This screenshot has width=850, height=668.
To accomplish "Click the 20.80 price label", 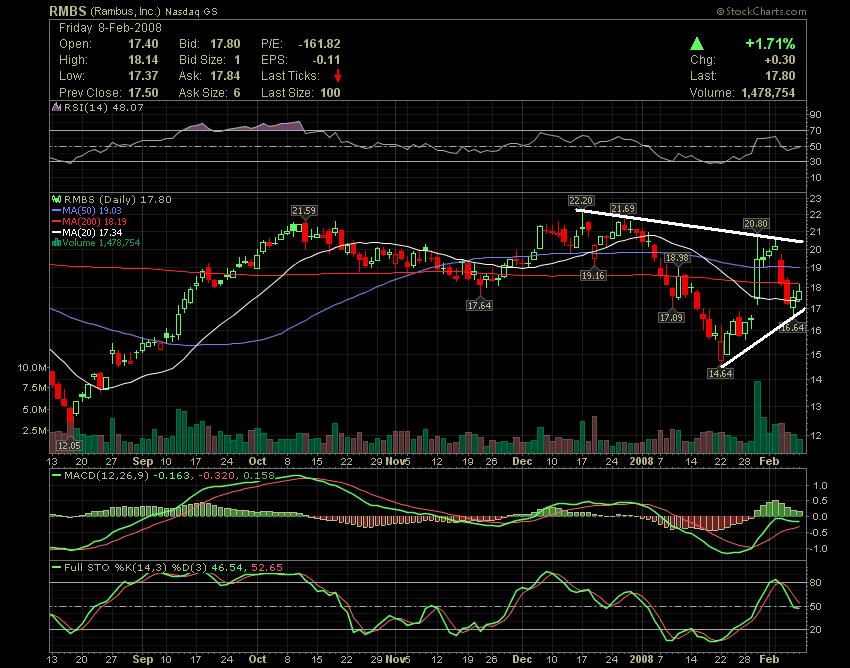I will [756, 223].
